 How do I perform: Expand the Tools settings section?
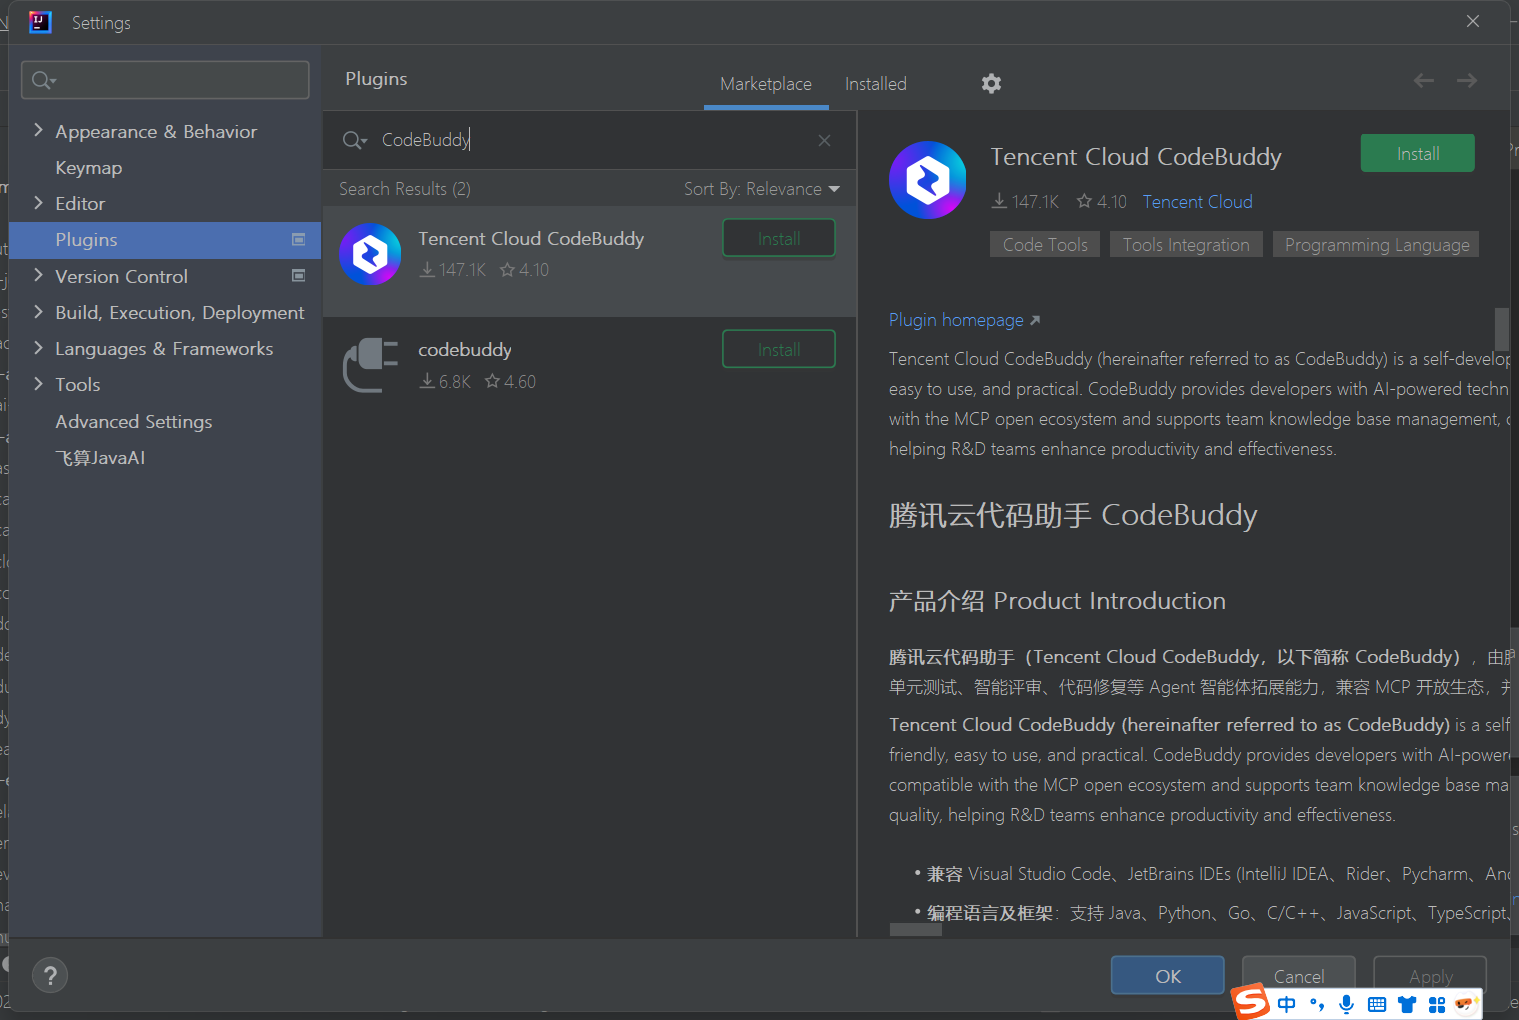point(38,384)
